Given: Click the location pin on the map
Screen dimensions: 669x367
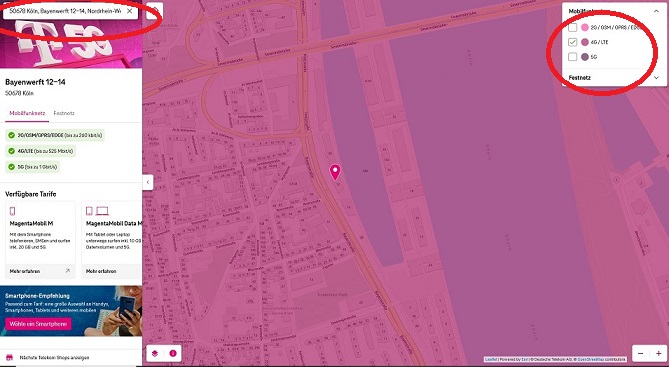Looking at the screenshot, I should click(335, 172).
